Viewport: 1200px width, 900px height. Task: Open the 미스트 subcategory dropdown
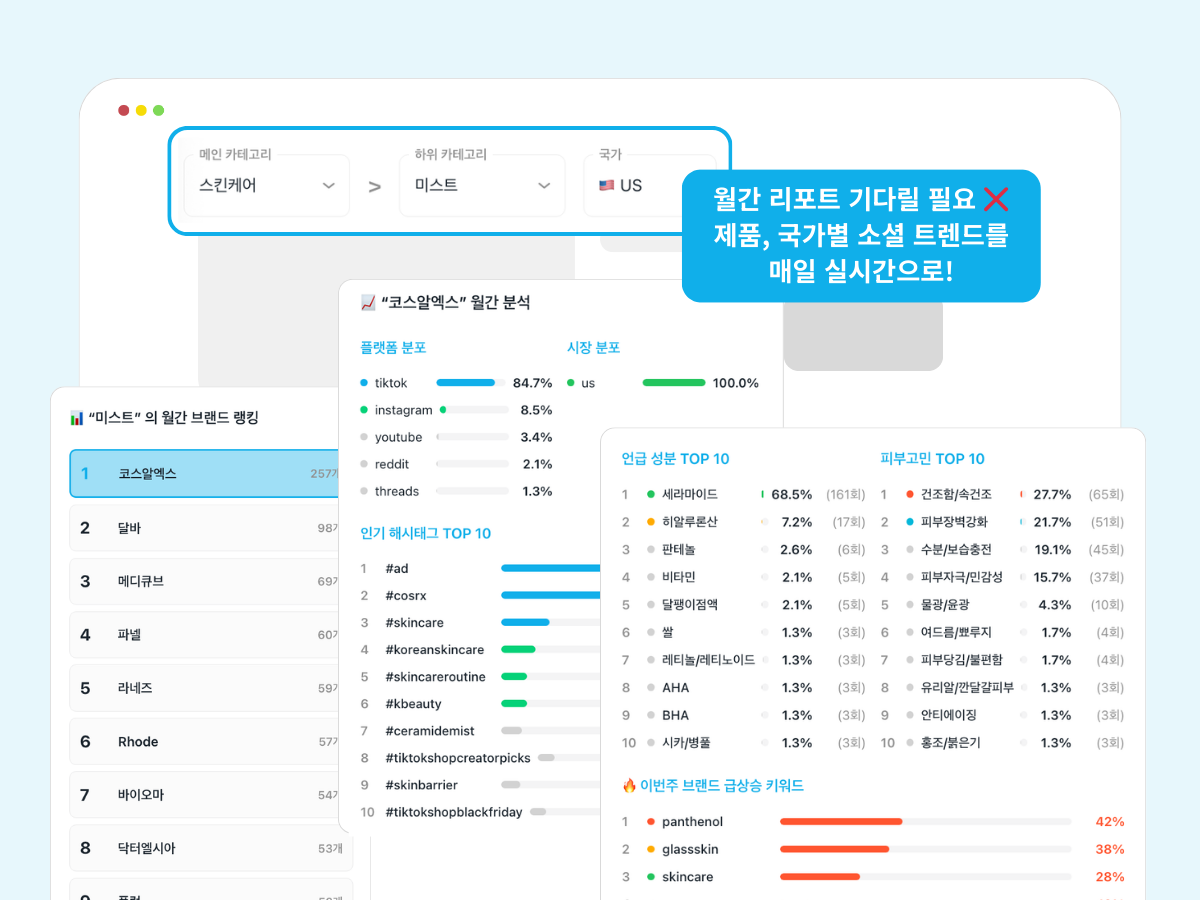[481, 185]
